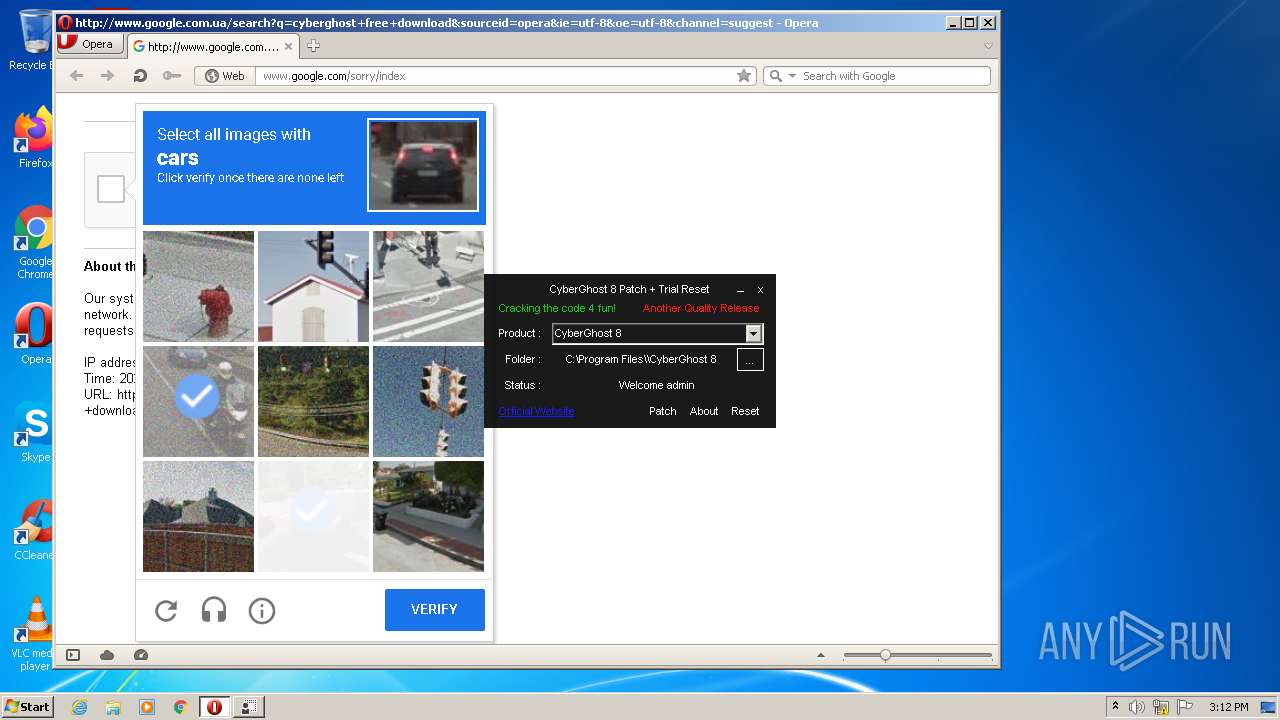Show hidden tray icons arrow
Screen dimensions: 1280x720
pos(1115,707)
